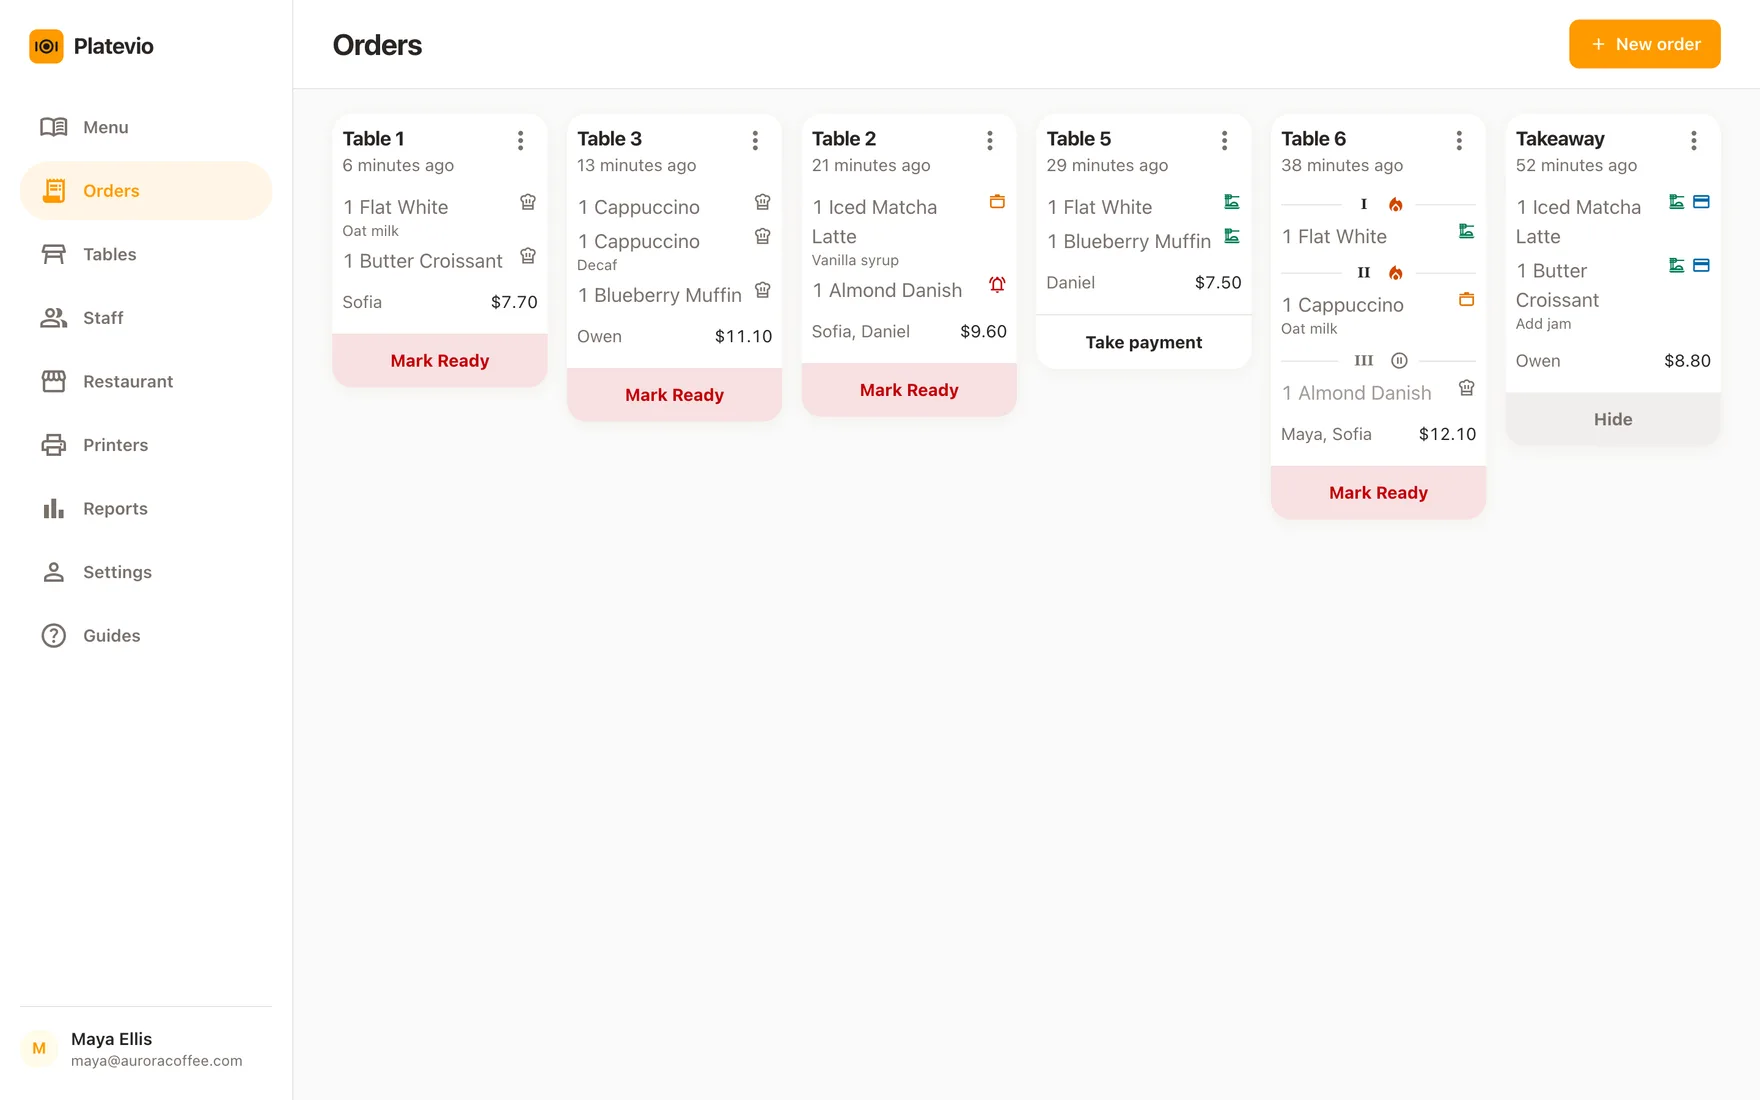Click the pause icon for course III on Table 6
Screen dimensions: 1760x1100
pos(1400,361)
